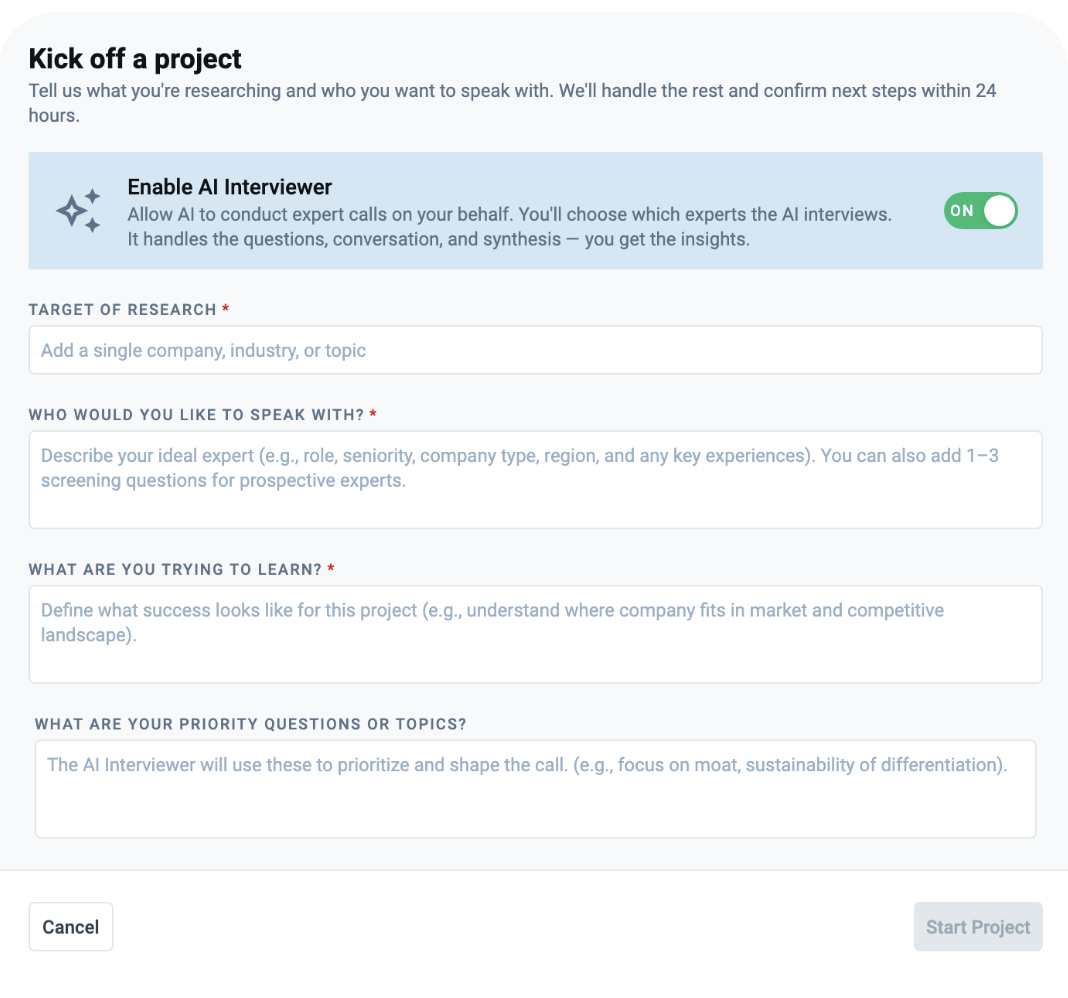Click the red asterisk beside Target of Research
This screenshot has width=1068, height=998.
pyautogui.click(x=226, y=309)
